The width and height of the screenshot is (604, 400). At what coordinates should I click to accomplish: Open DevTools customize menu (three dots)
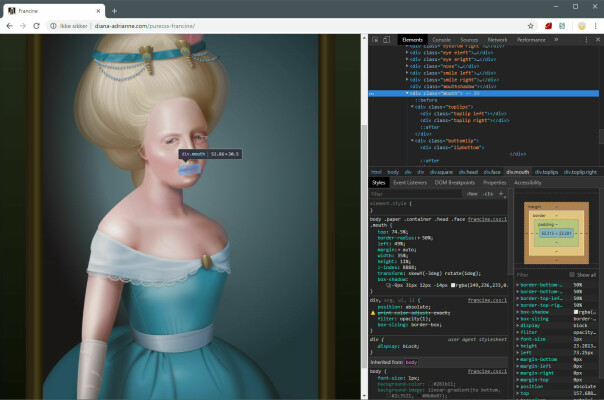click(586, 40)
